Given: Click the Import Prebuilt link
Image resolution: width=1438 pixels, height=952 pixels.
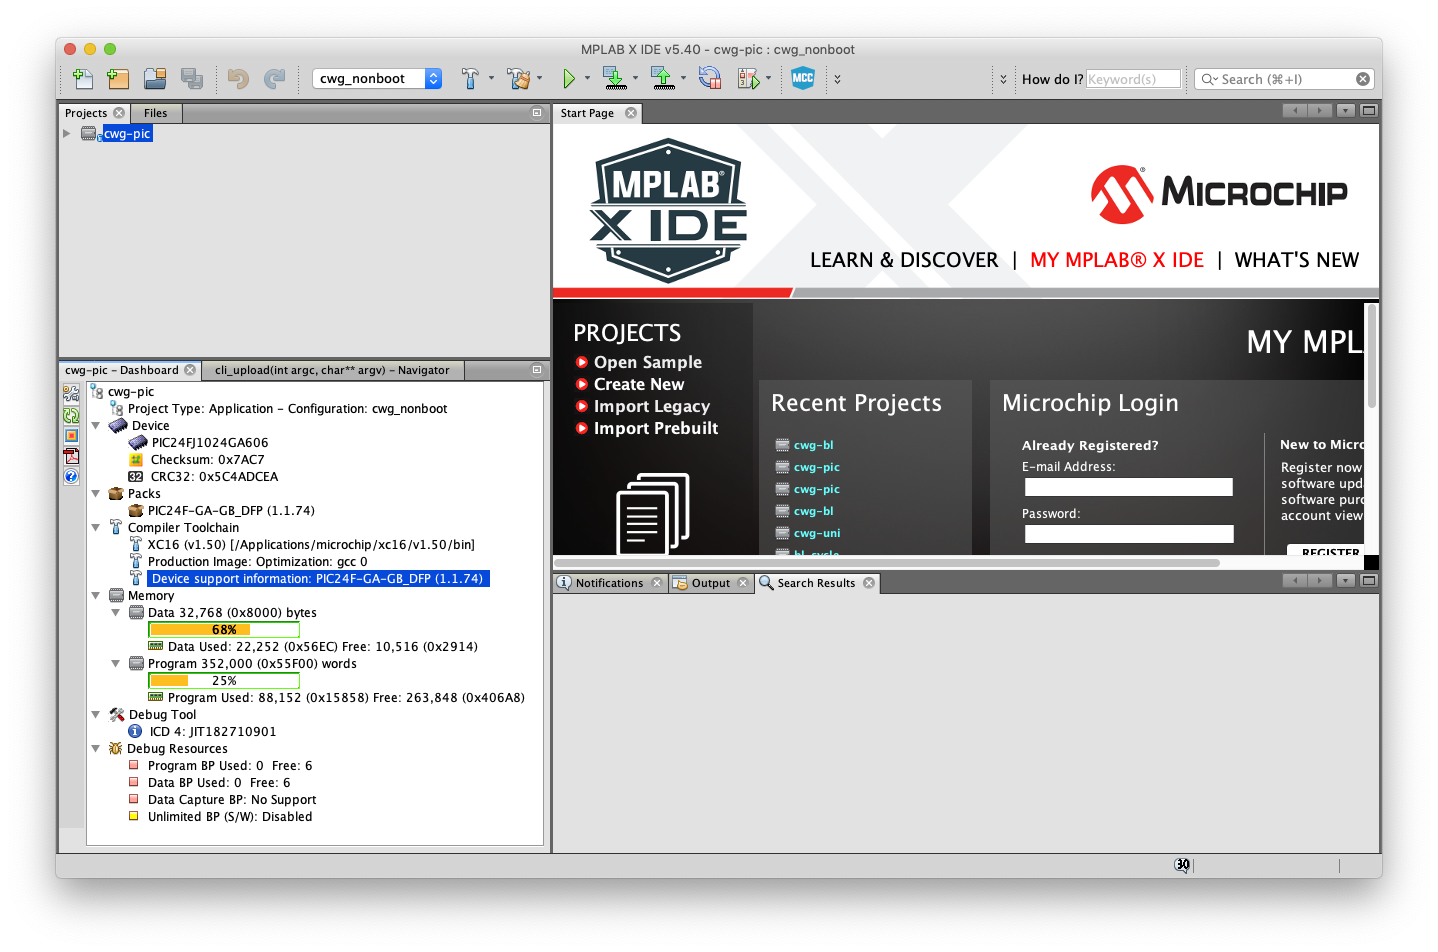Looking at the screenshot, I should tap(656, 428).
